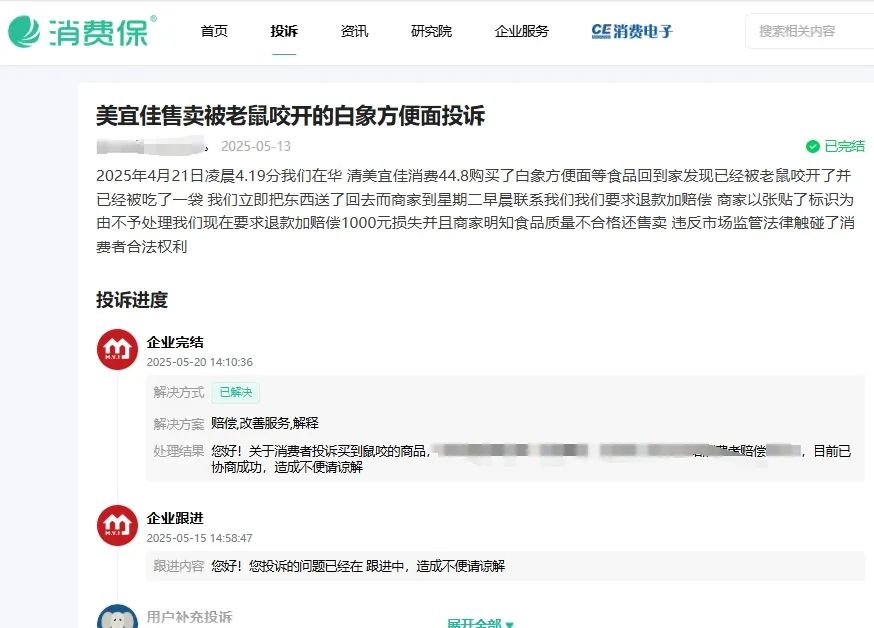Click the 企业完结 entry title
874x628 pixels.
(x=175, y=342)
